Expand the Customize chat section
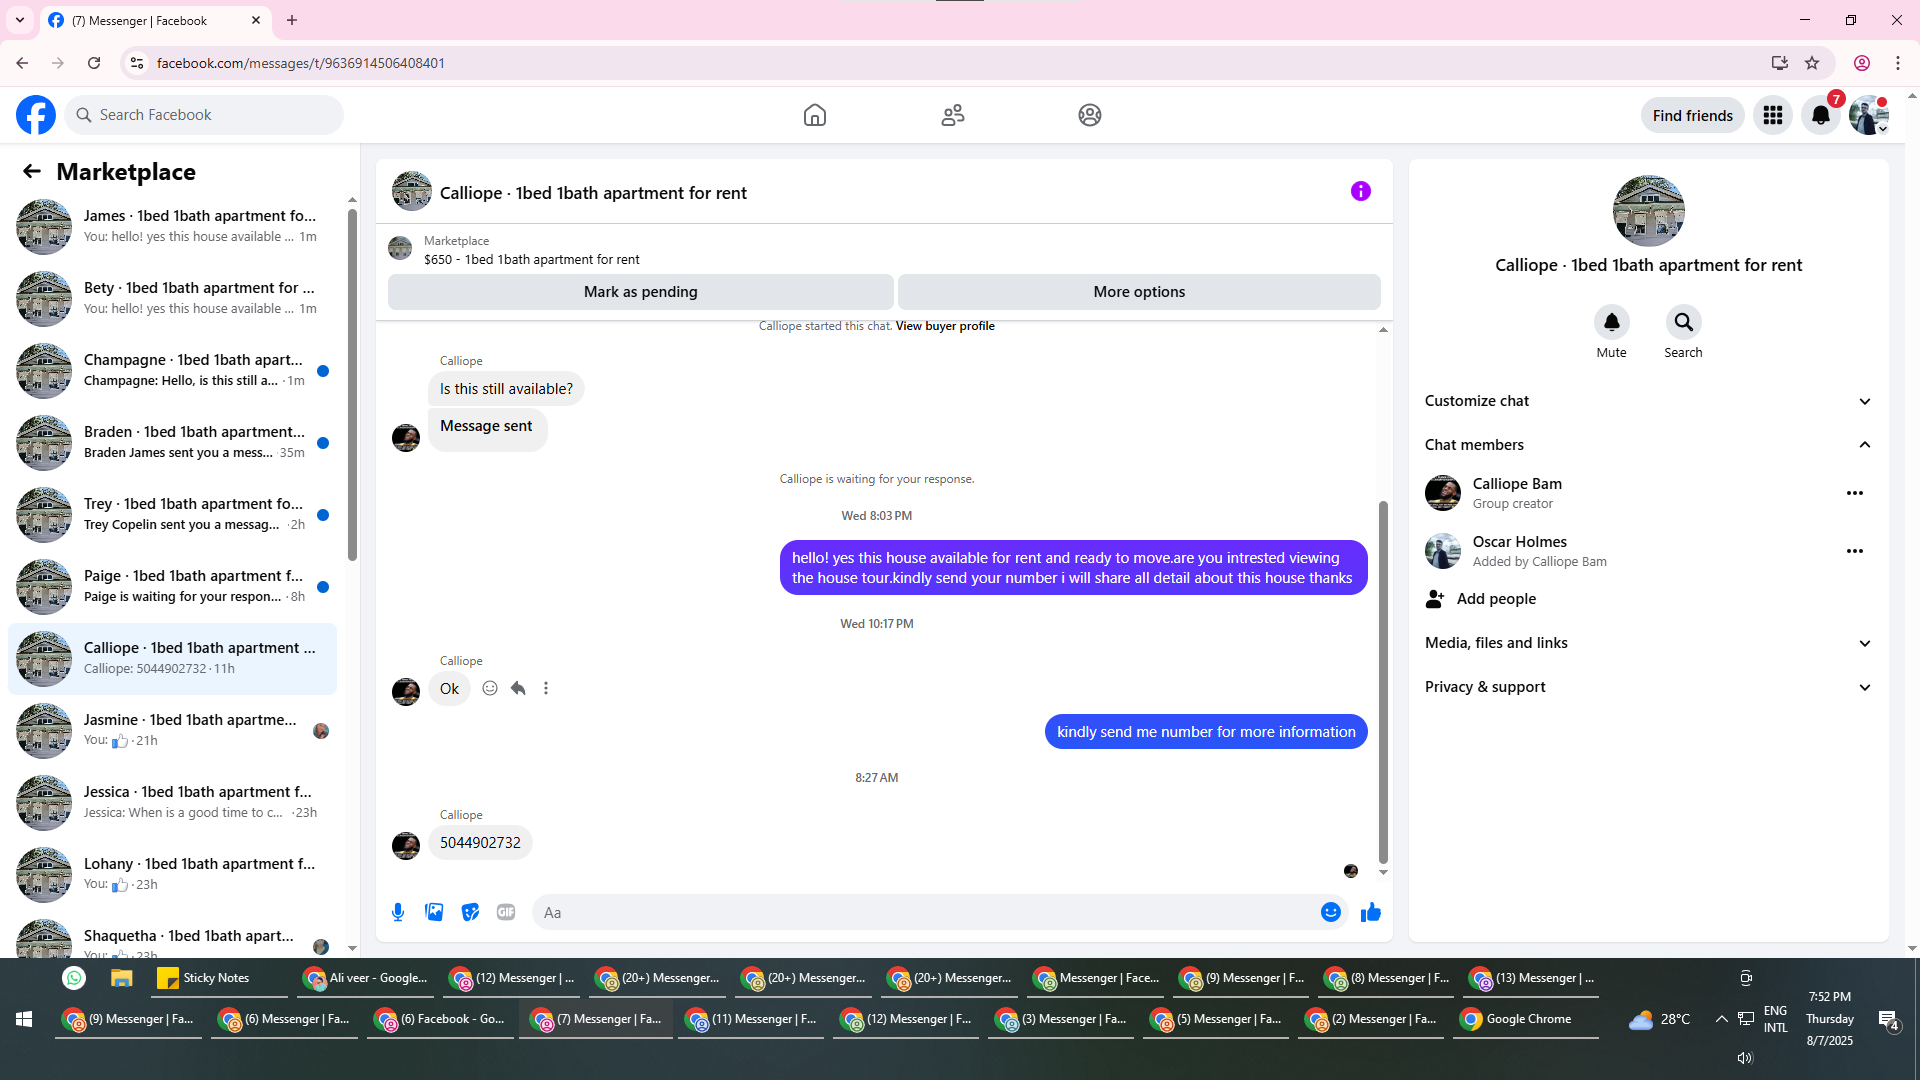This screenshot has width=1920, height=1080. (1648, 401)
